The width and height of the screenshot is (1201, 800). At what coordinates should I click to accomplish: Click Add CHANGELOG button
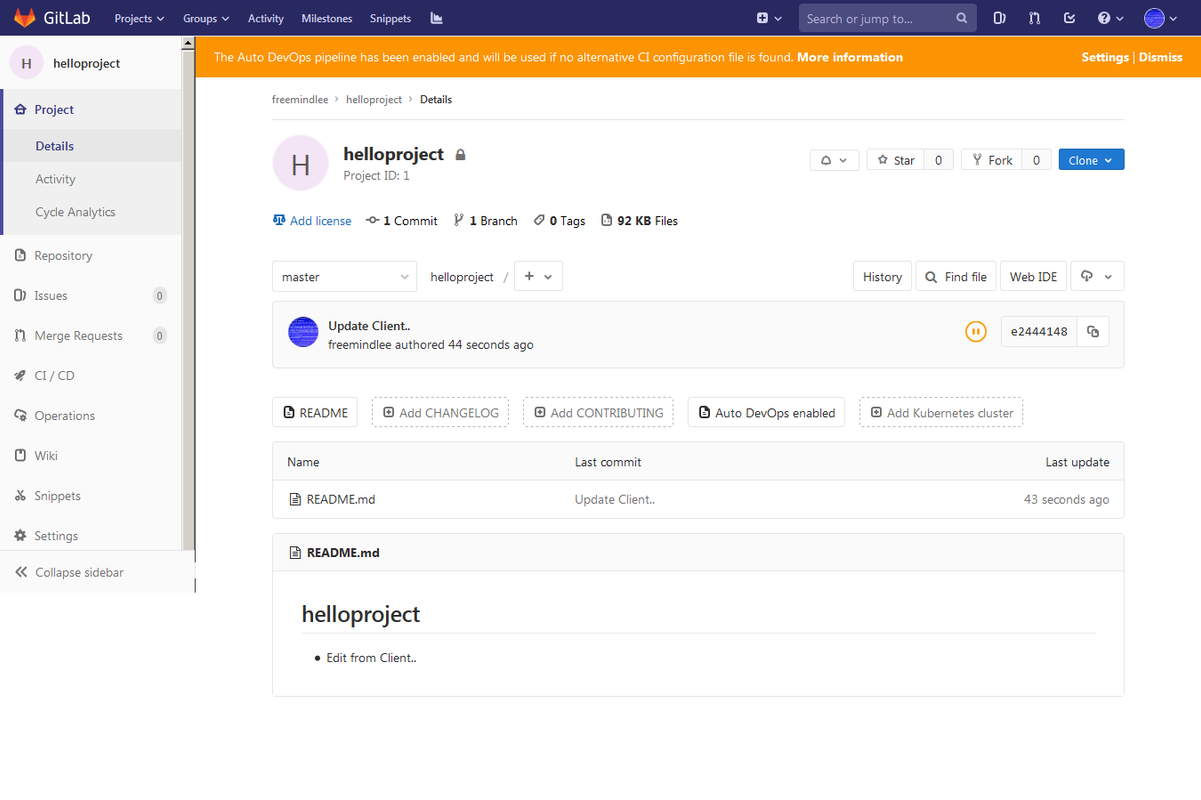[440, 412]
